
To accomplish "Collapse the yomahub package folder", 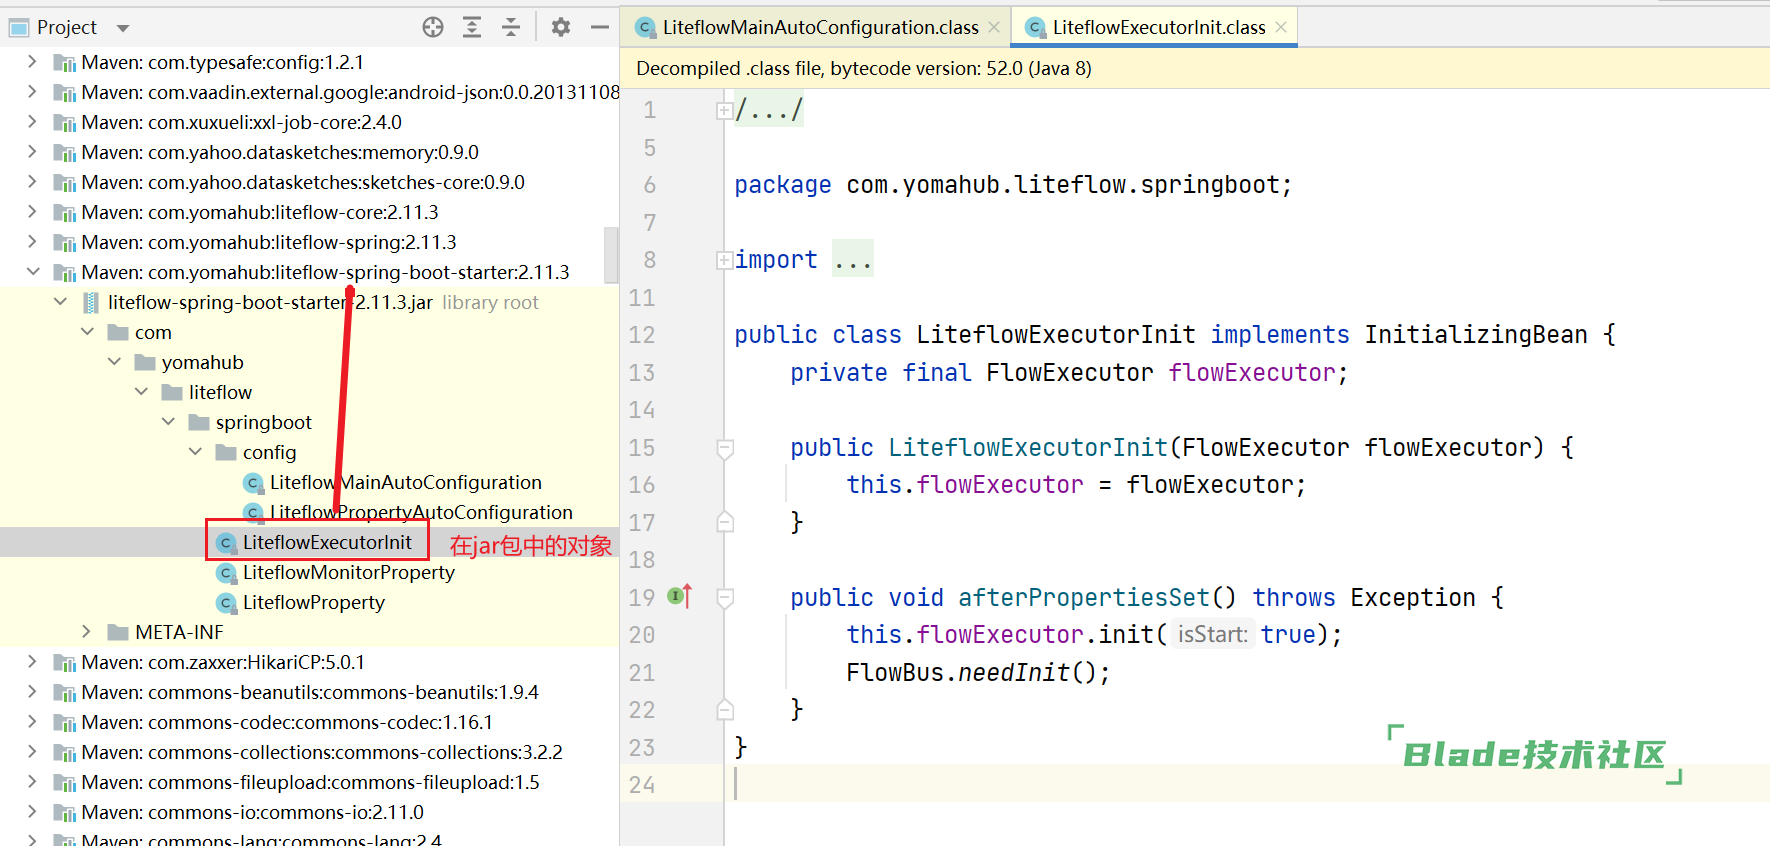I will (x=114, y=362).
